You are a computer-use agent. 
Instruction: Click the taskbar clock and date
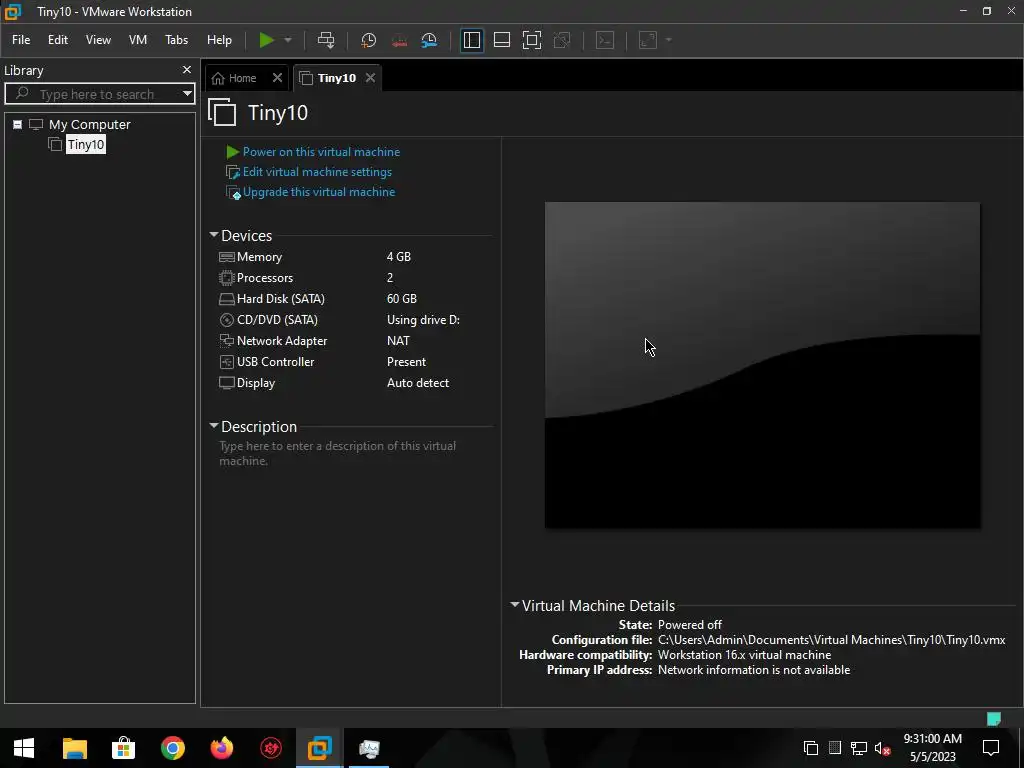[x=933, y=748]
